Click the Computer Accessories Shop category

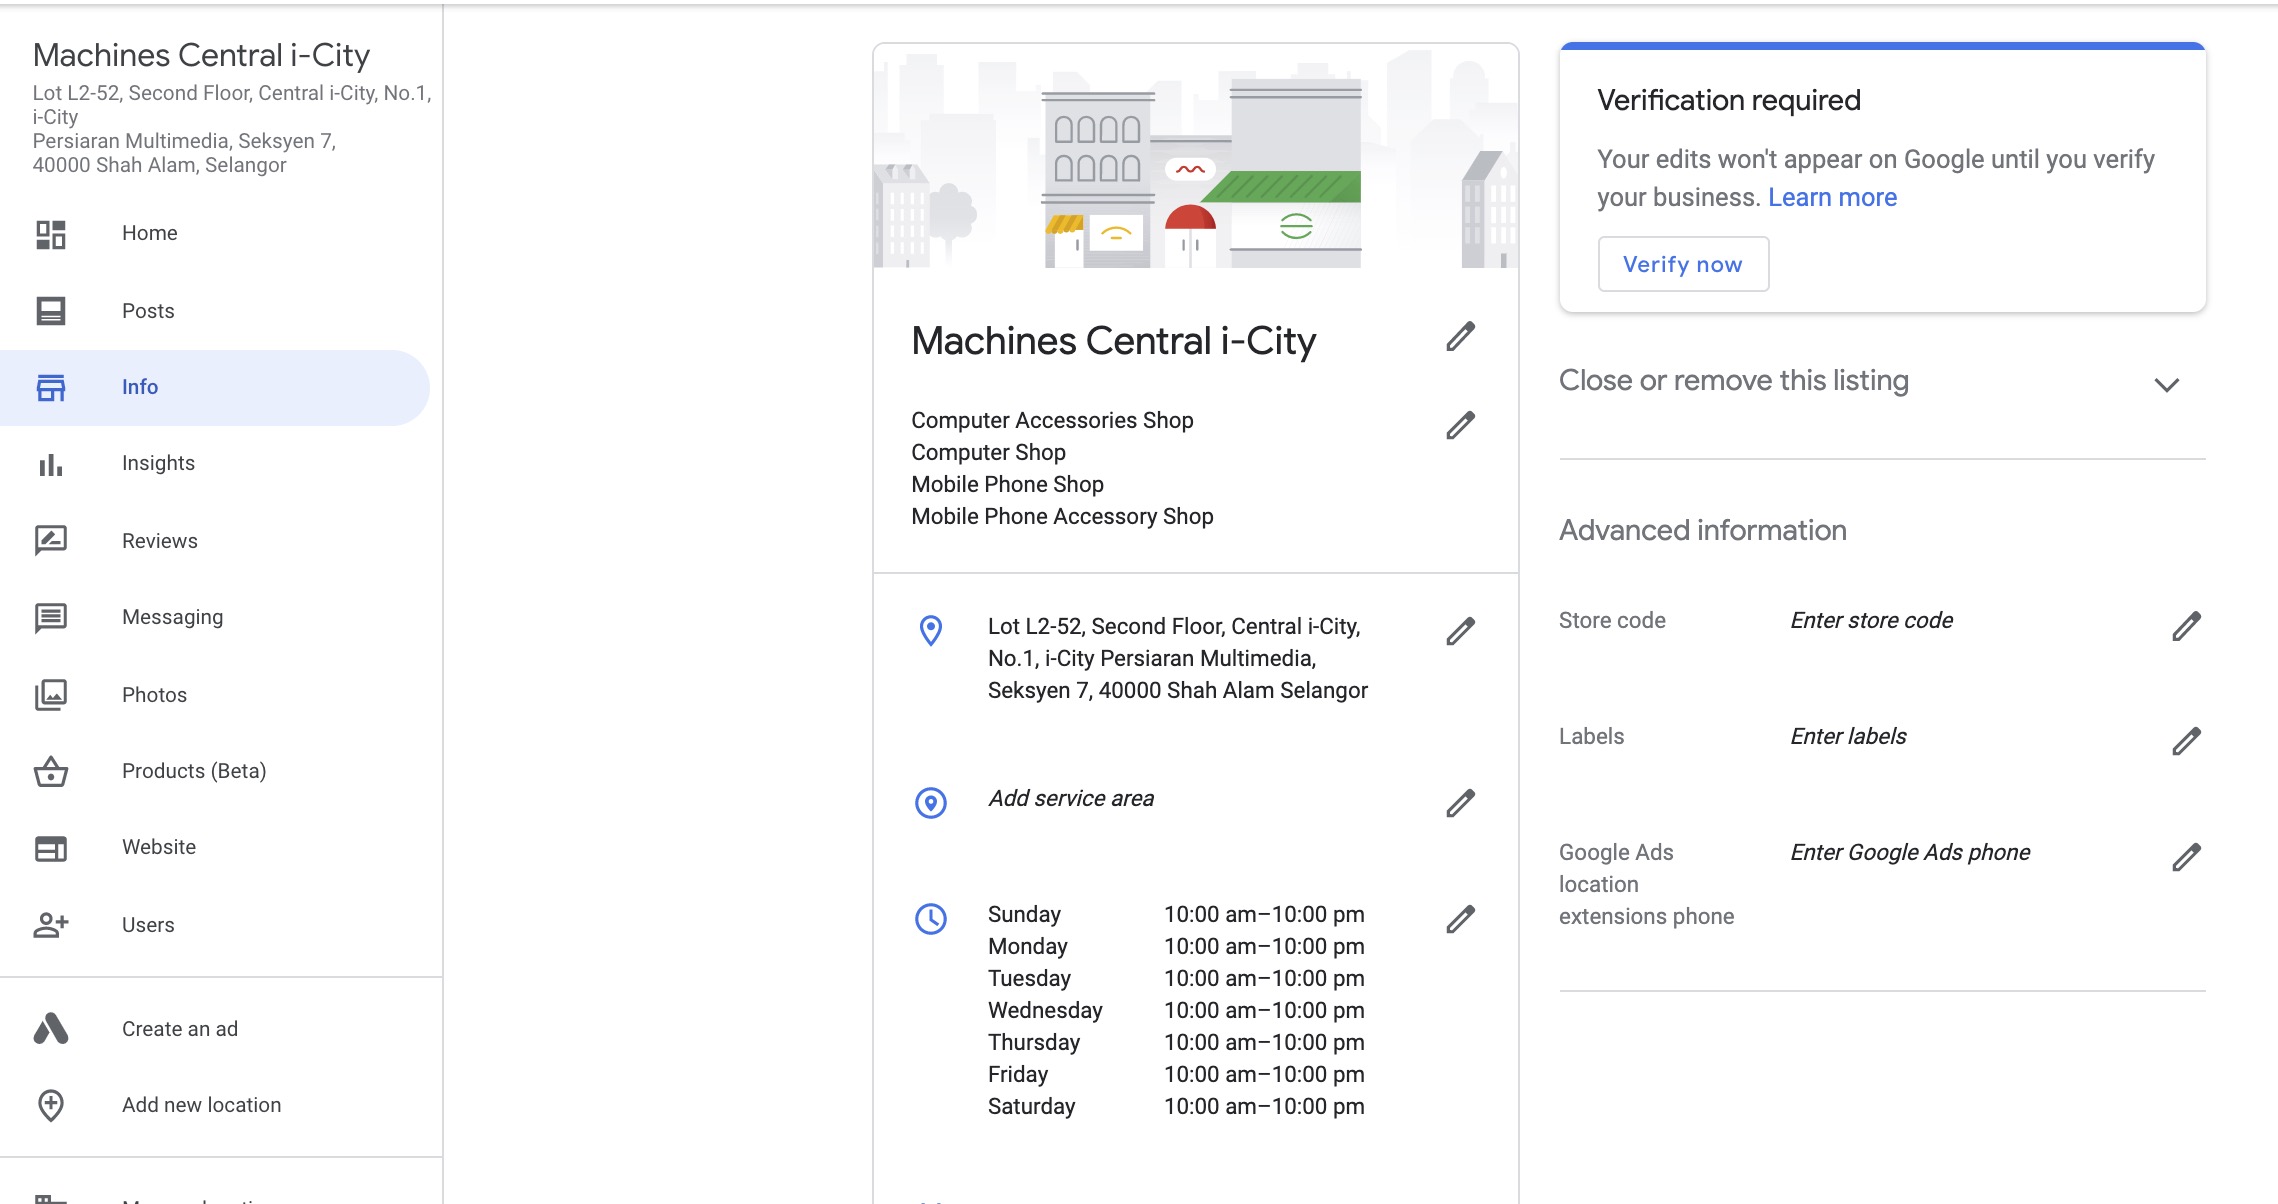coord(1052,421)
